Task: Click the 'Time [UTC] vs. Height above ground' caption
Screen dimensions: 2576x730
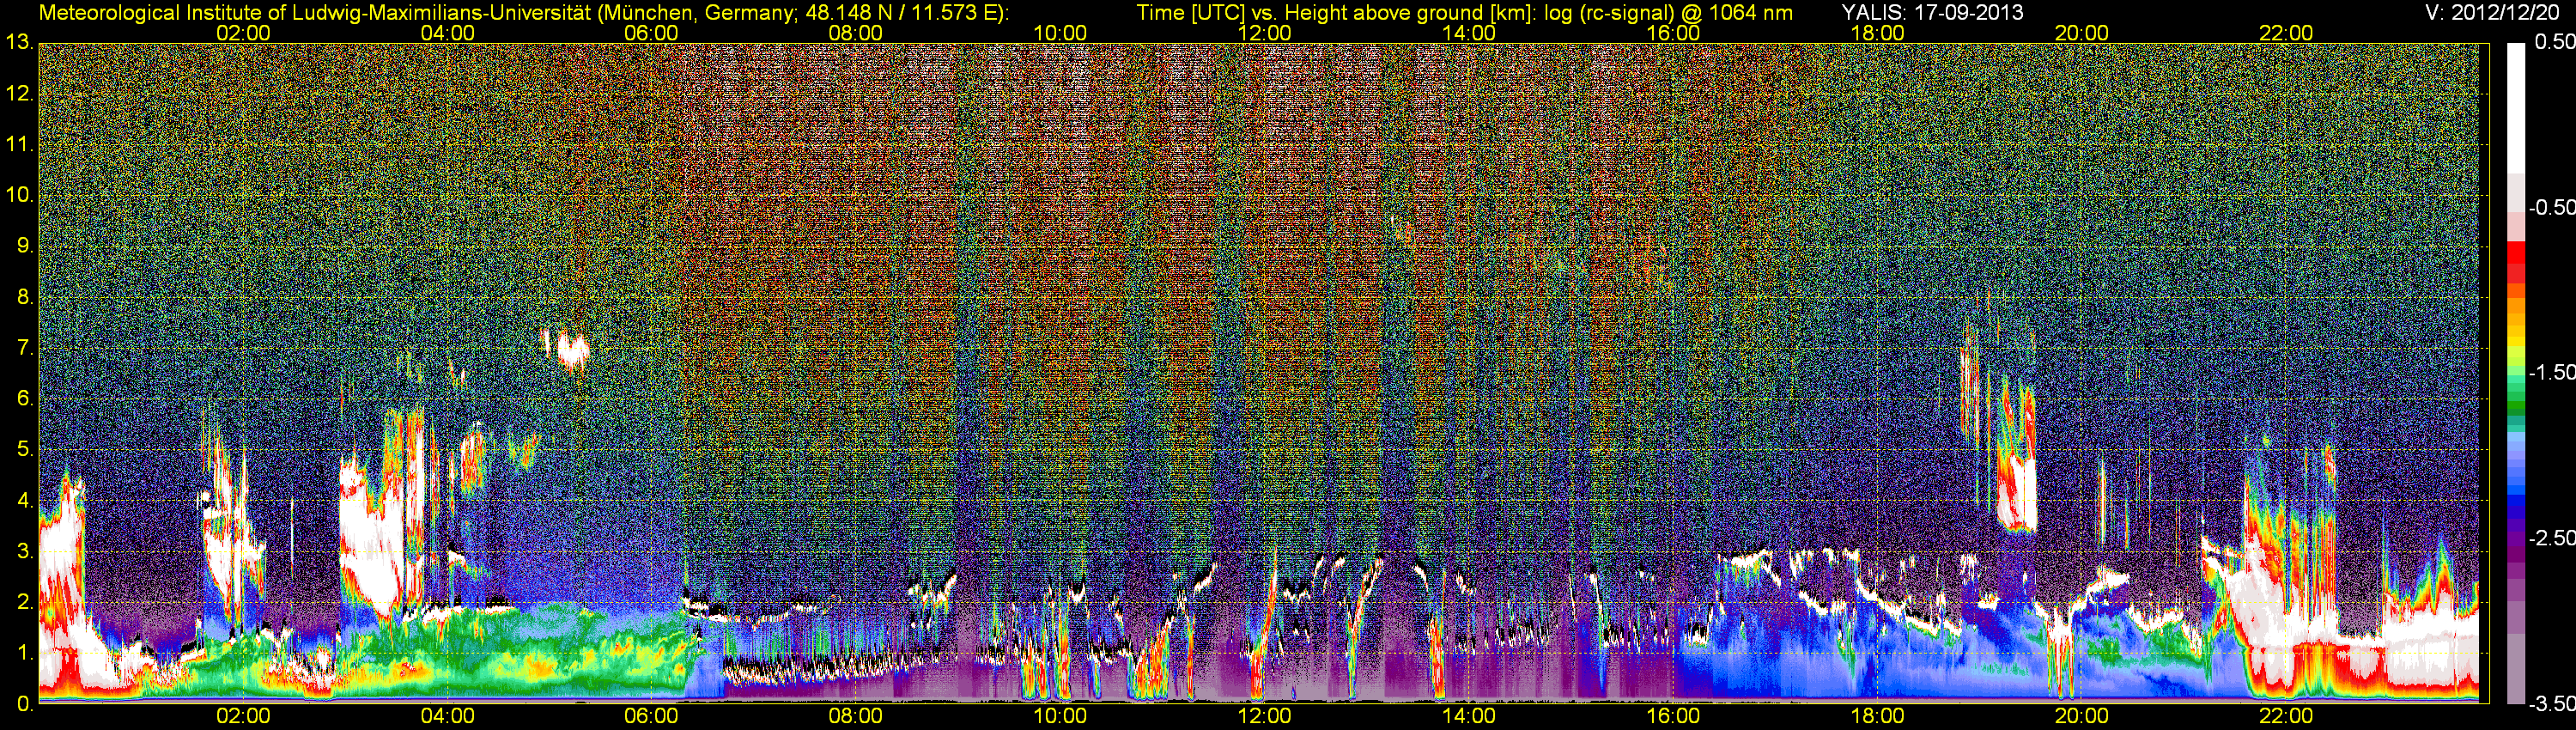Action: 1464,12
